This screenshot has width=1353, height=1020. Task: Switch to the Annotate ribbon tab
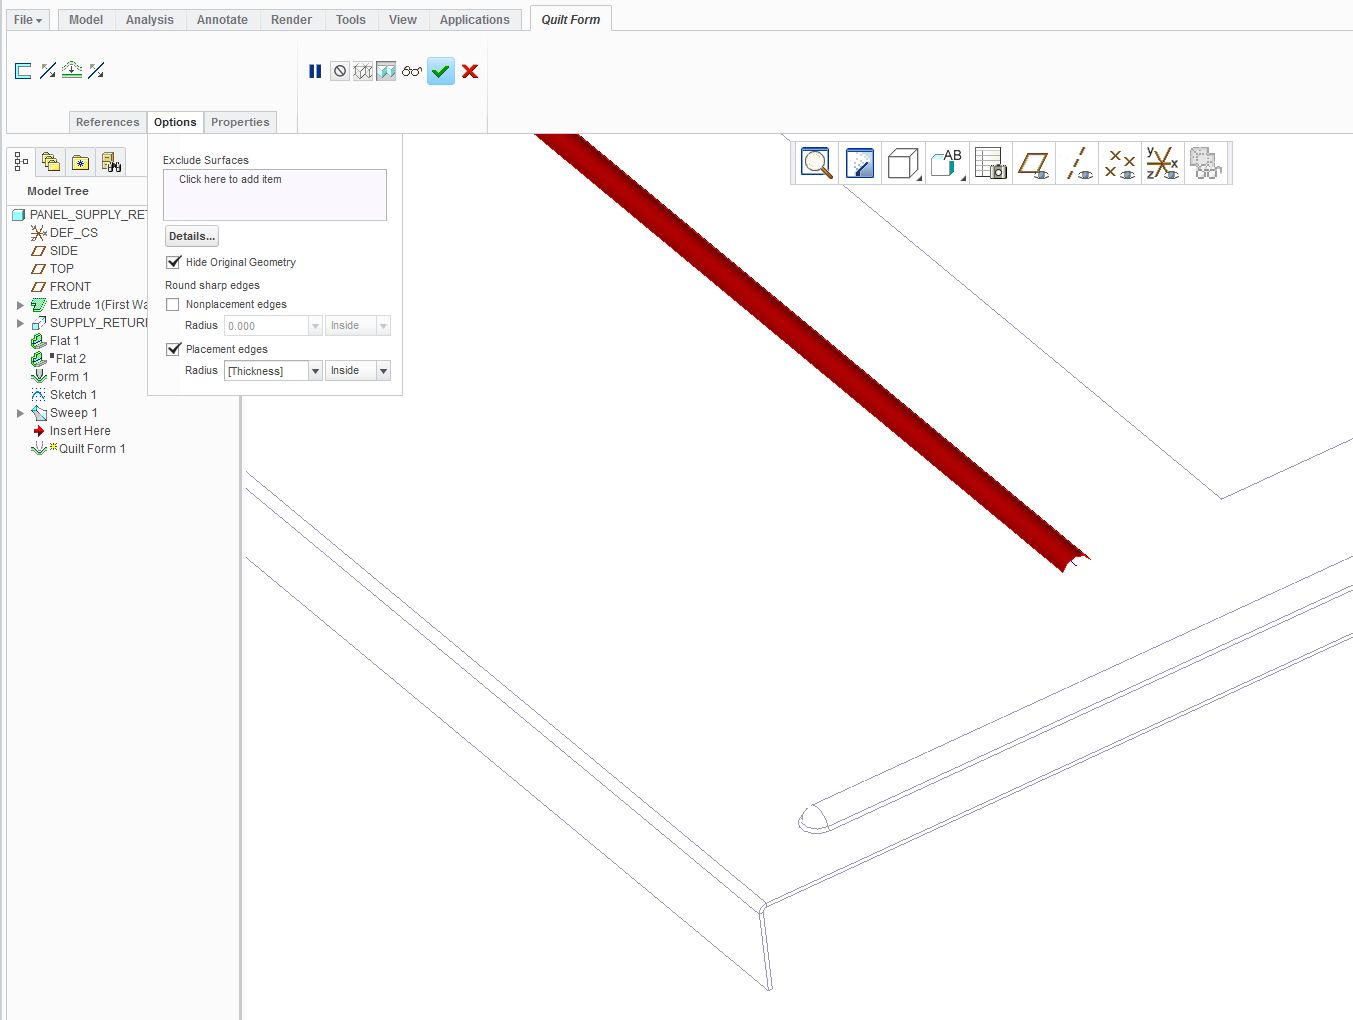tap(222, 20)
